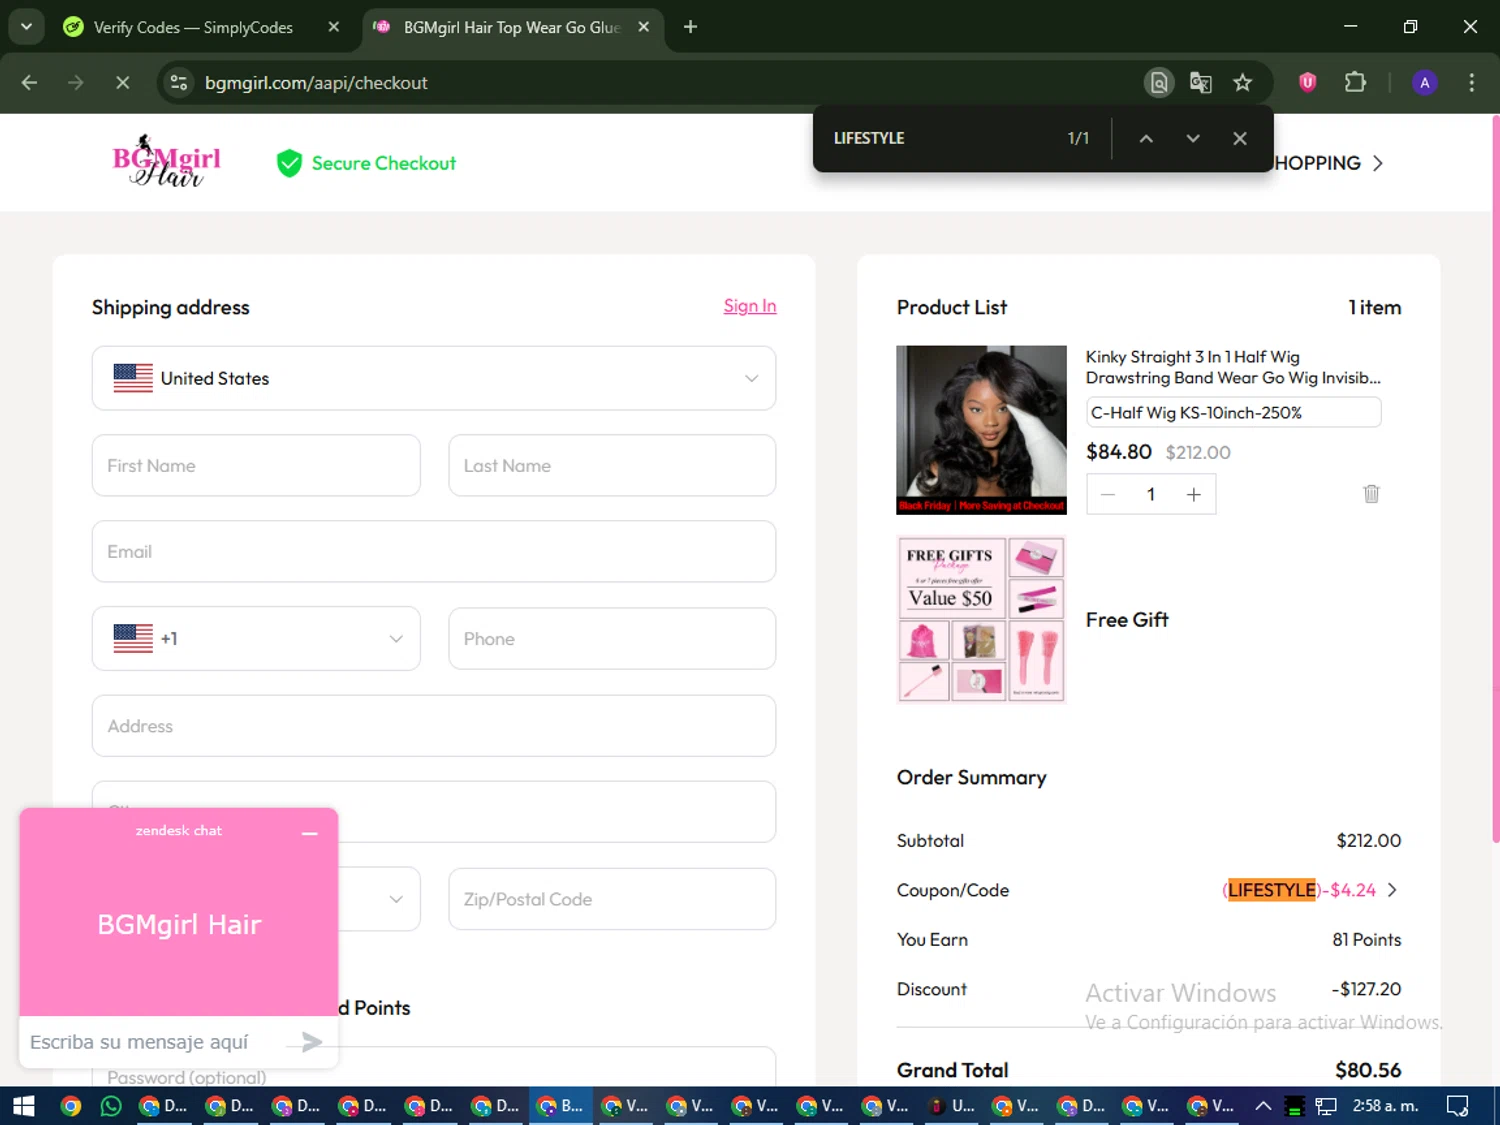Close the BGMgirl Hair tab
Viewport: 1500px width, 1125px height.
click(x=644, y=27)
